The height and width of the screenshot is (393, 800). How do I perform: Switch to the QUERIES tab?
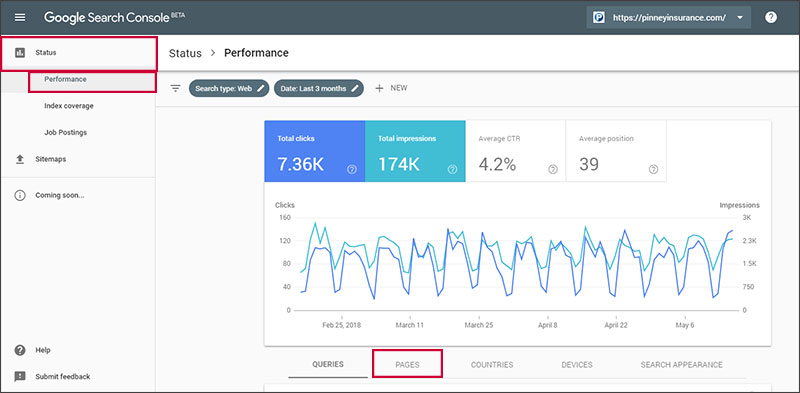tap(328, 364)
